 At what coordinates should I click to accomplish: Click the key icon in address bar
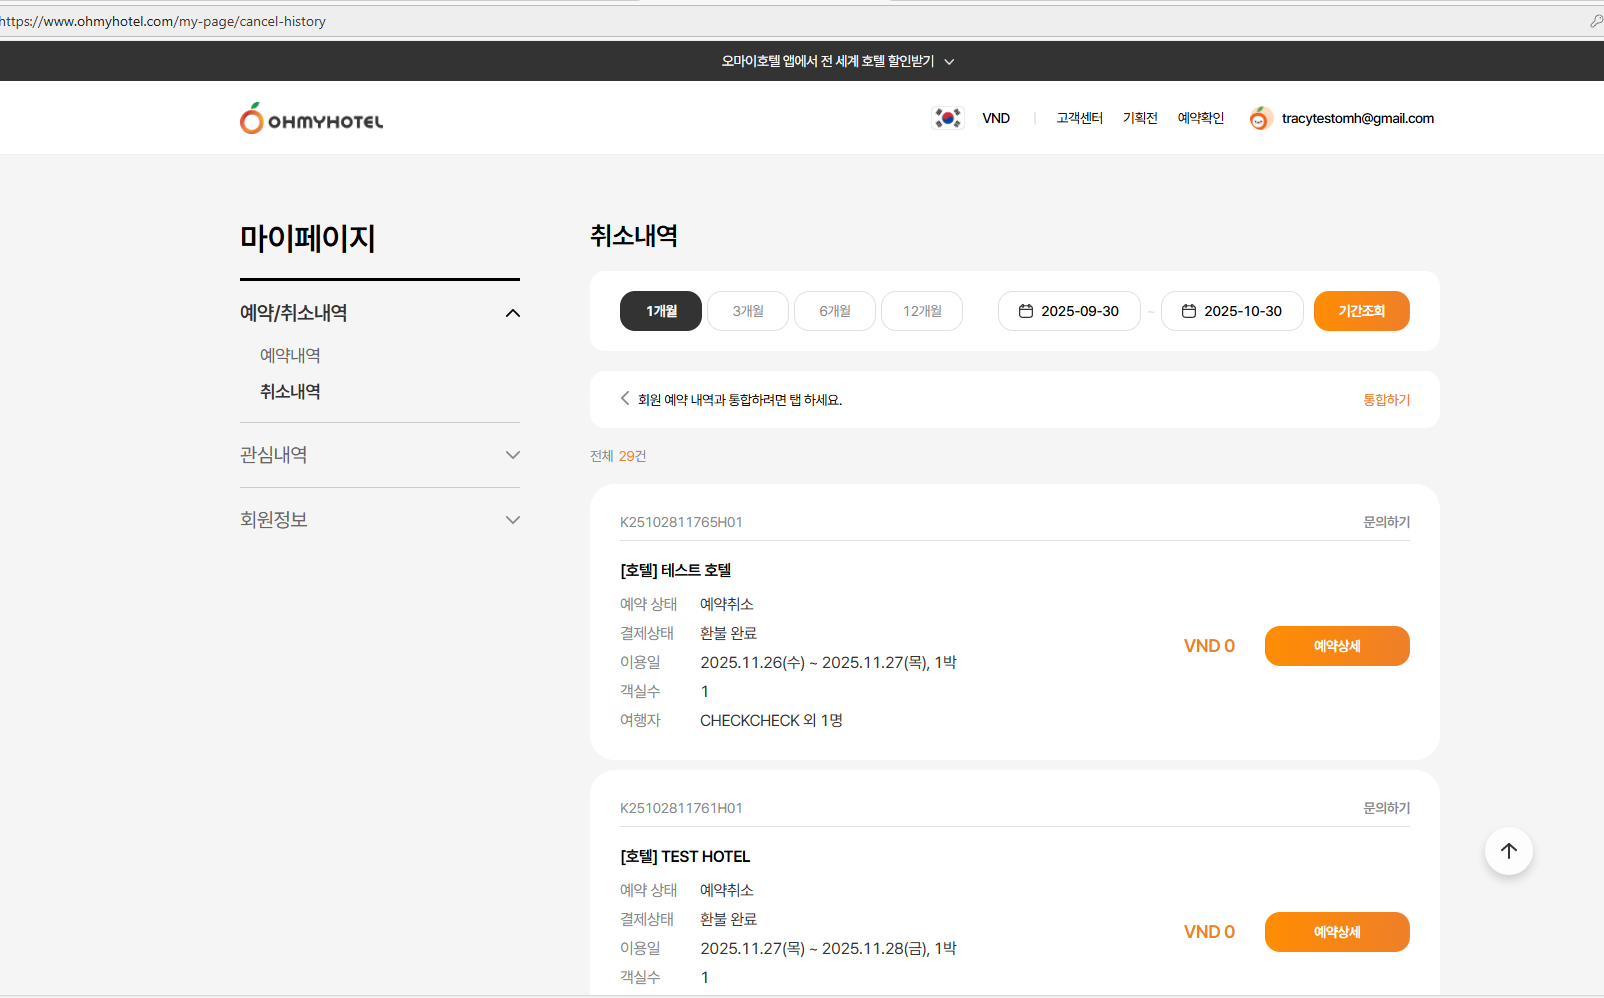1595,21
